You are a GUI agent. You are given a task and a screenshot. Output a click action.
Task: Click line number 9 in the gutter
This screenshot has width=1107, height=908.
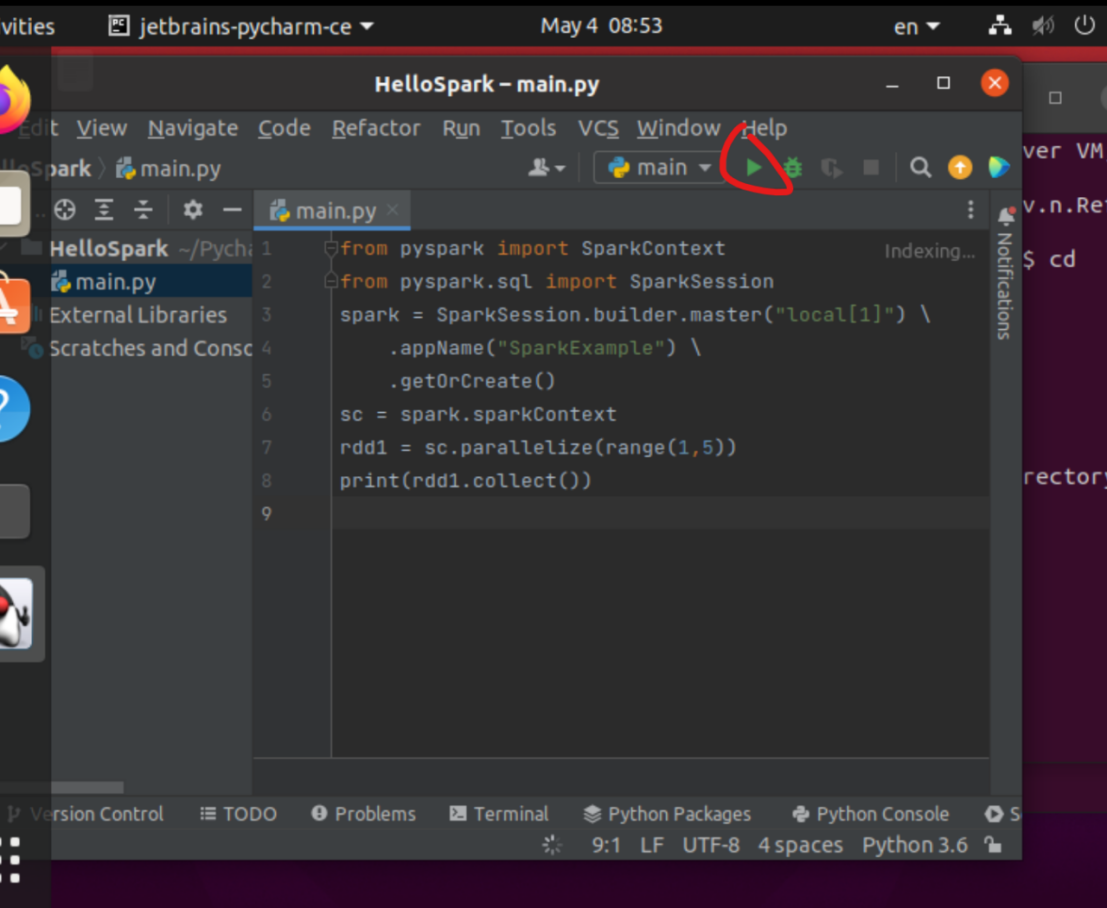266,513
